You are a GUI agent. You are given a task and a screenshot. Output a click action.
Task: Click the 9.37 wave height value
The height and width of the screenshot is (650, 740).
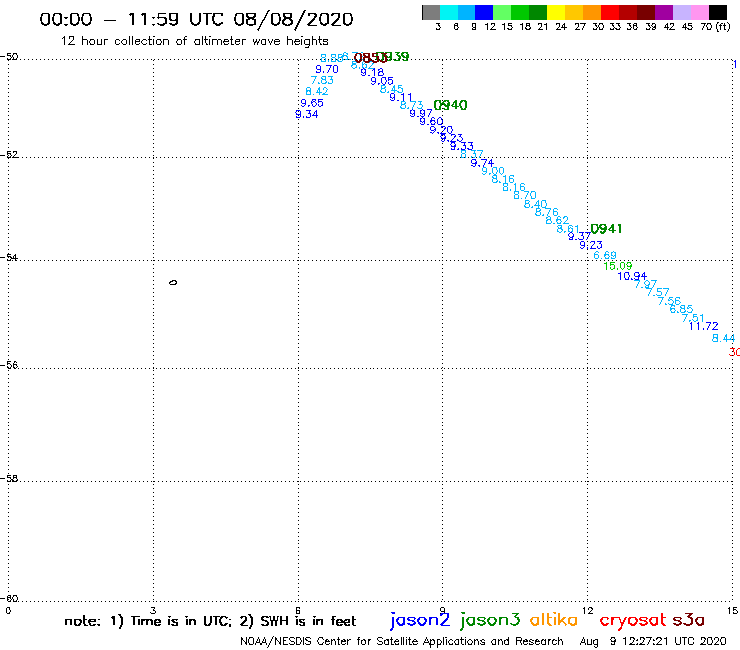click(x=579, y=236)
